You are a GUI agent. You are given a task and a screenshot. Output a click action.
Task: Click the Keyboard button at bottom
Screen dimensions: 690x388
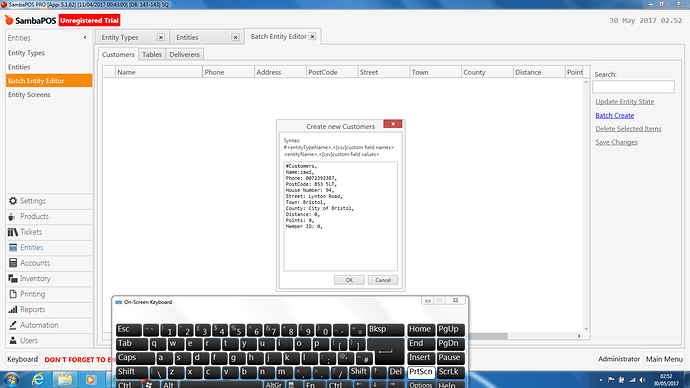(x=22, y=359)
